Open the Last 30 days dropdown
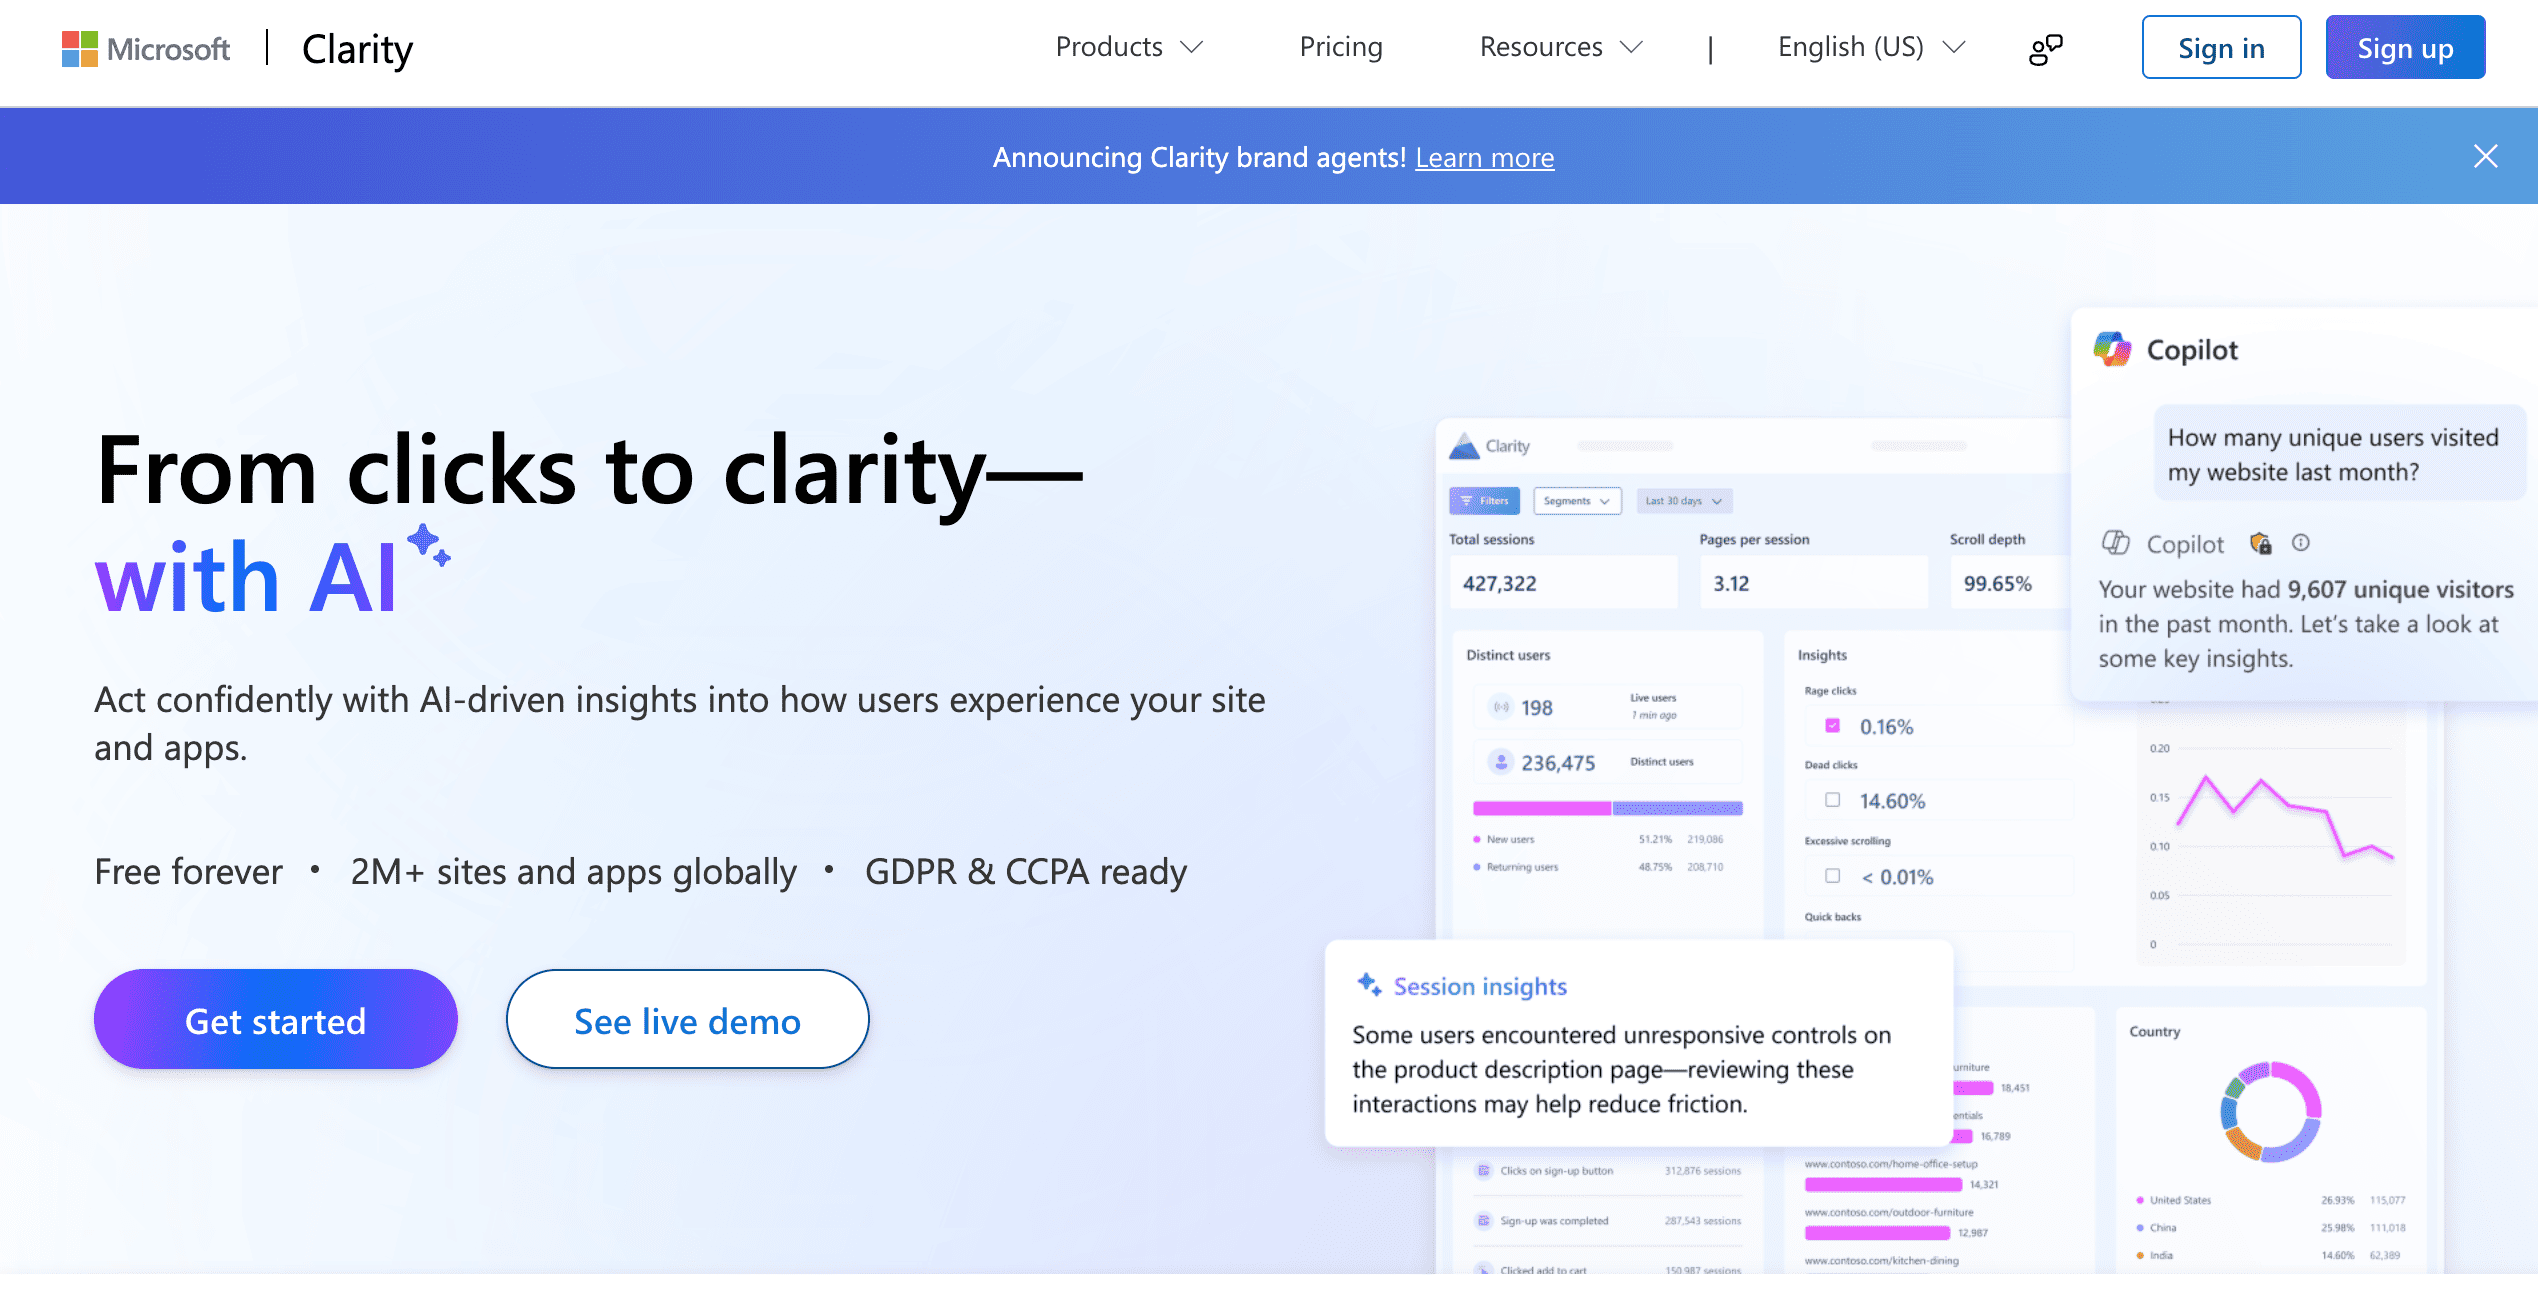Screen dimensions: 2538x1302 [x=1684, y=501]
